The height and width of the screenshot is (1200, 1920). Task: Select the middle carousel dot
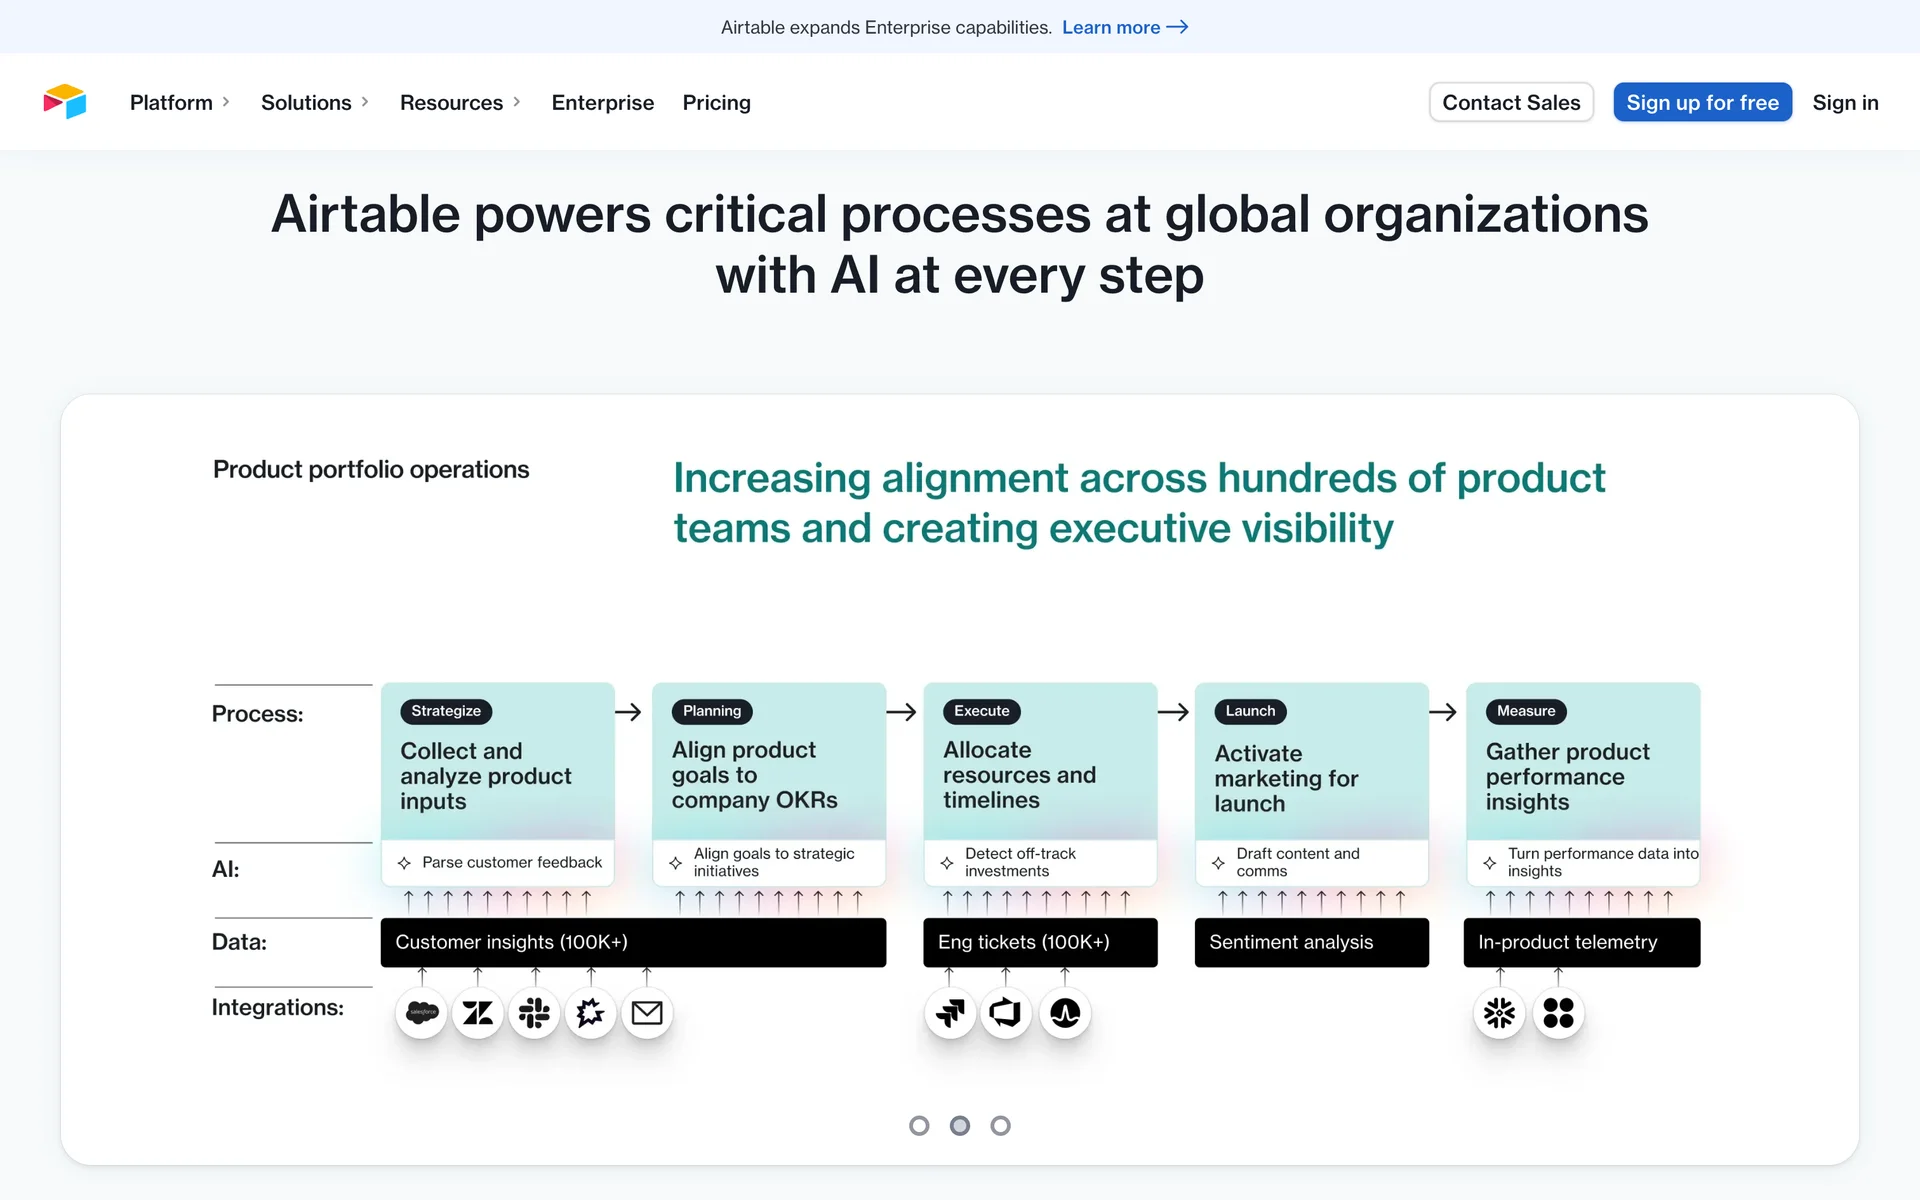tap(960, 1126)
